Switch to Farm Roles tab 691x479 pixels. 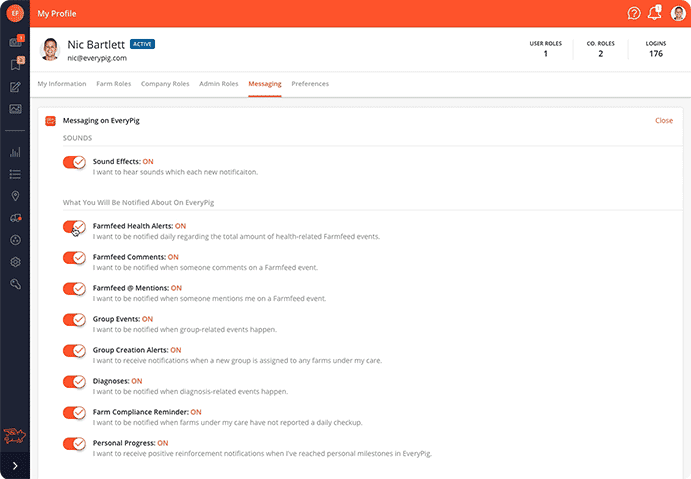coord(114,84)
